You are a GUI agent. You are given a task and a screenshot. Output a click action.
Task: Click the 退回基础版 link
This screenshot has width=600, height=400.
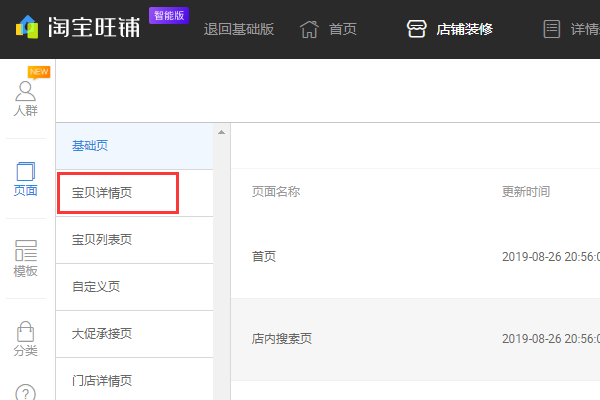pyautogui.click(x=238, y=29)
